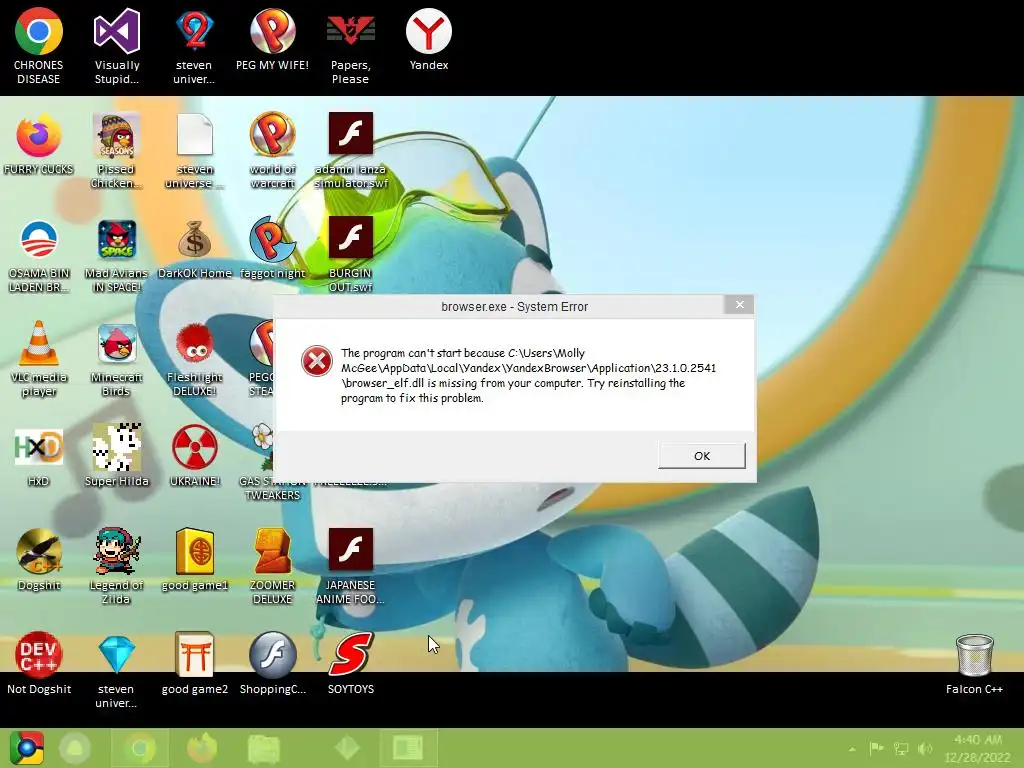Select the Pissed Chicken Seasons icon
1024x768 pixels.
click(116, 151)
